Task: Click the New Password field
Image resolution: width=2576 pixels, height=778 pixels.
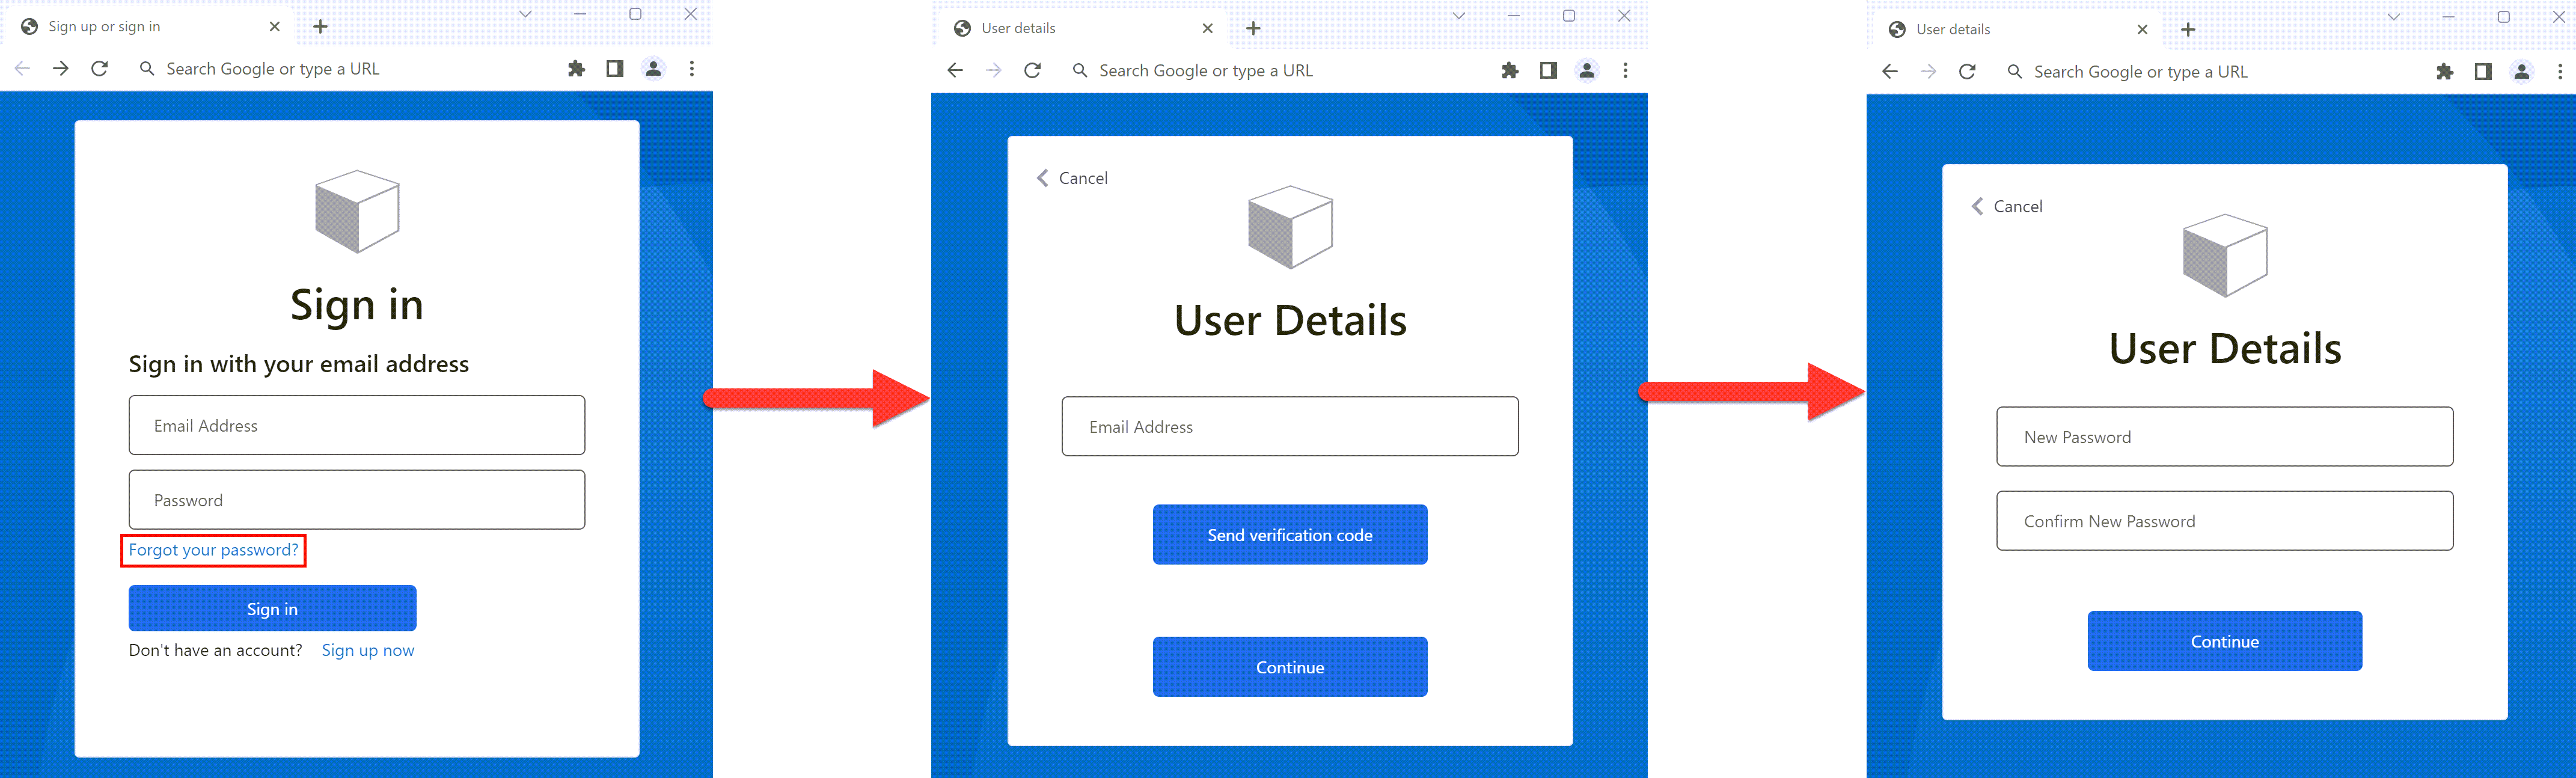Action: (2225, 436)
